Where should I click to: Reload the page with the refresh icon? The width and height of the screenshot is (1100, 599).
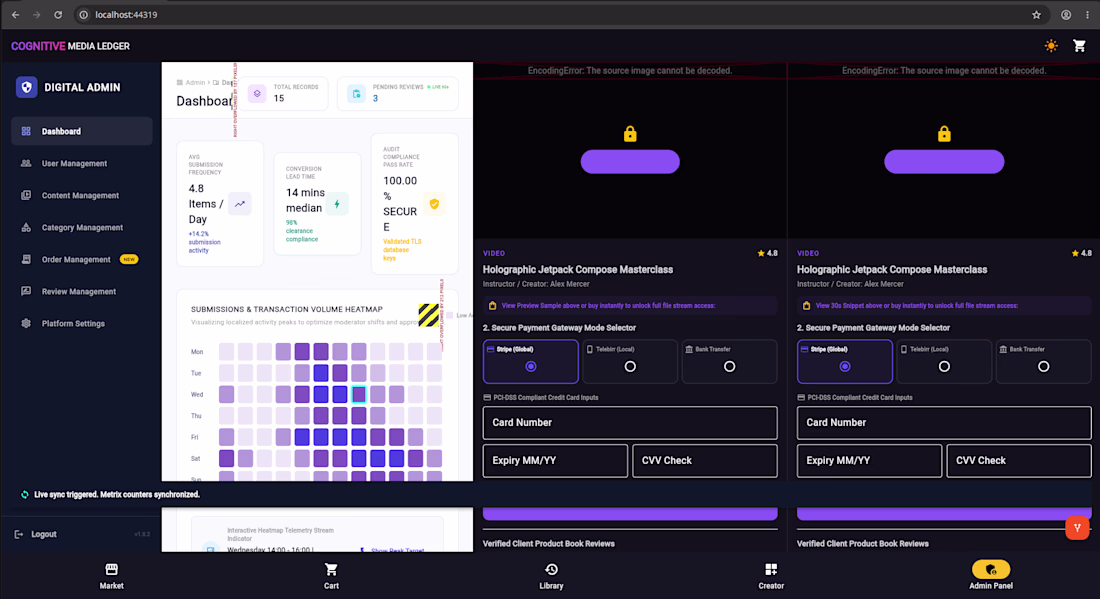58,15
